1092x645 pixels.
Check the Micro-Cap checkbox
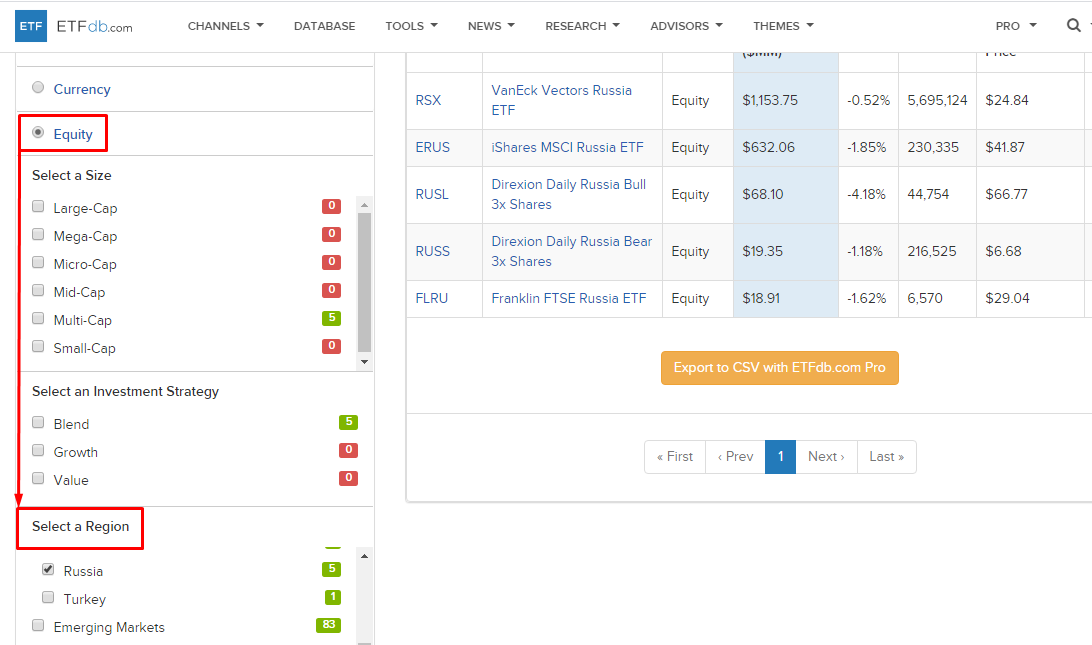click(x=38, y=263)
